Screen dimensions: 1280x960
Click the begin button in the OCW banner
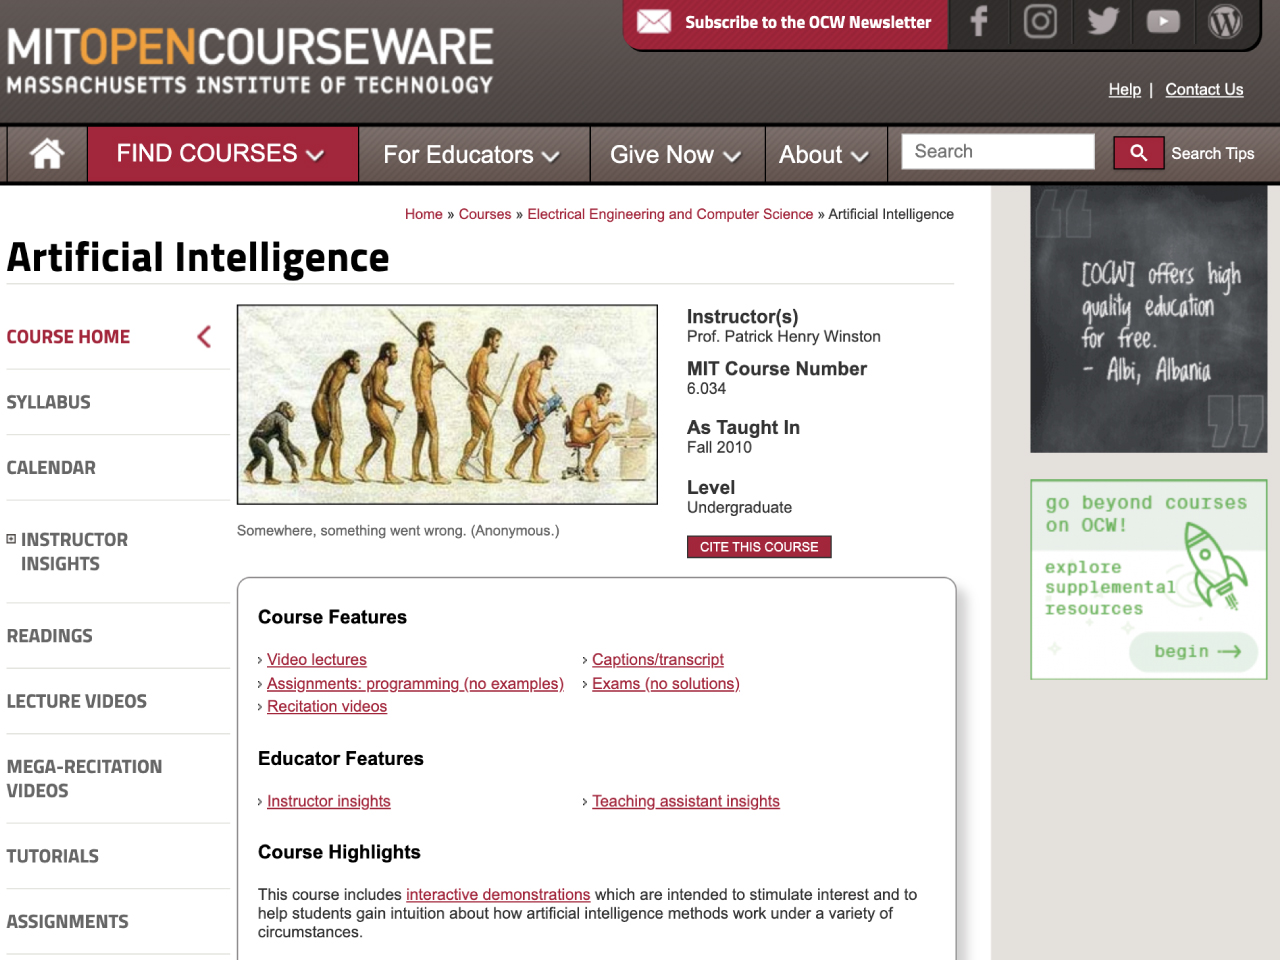1193,651
